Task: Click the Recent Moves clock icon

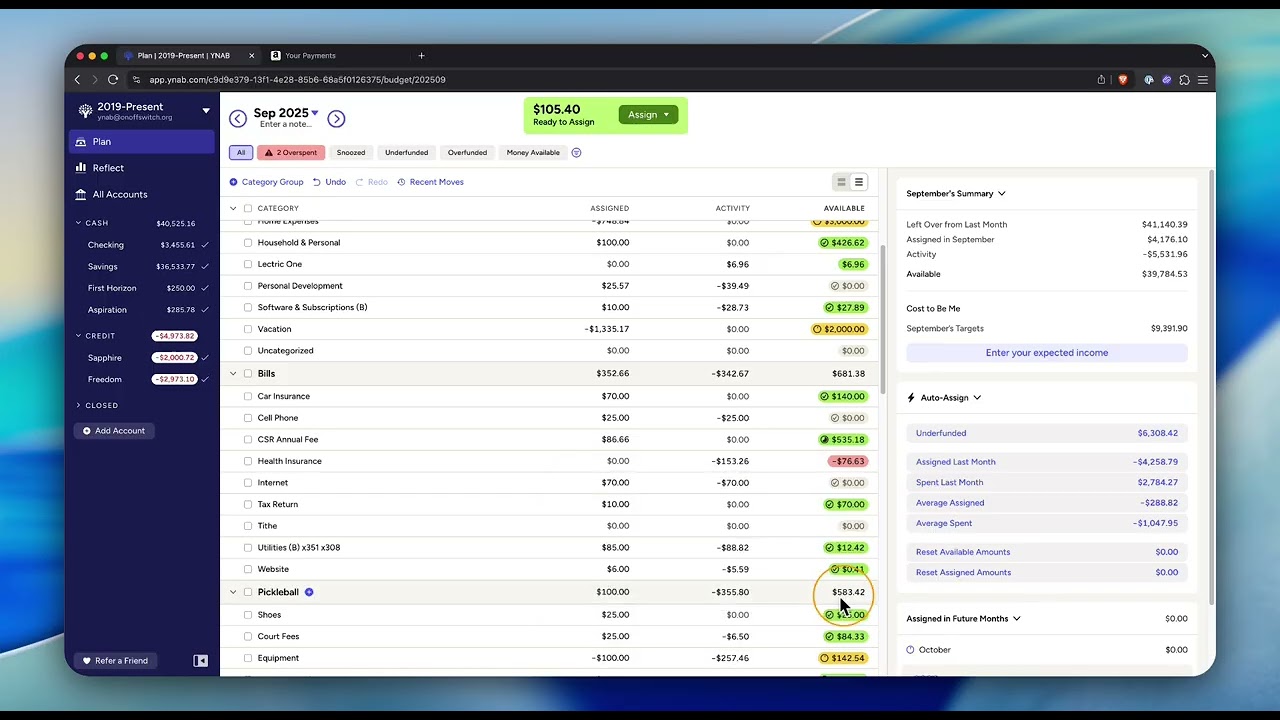Action: (x=401, y=182)
